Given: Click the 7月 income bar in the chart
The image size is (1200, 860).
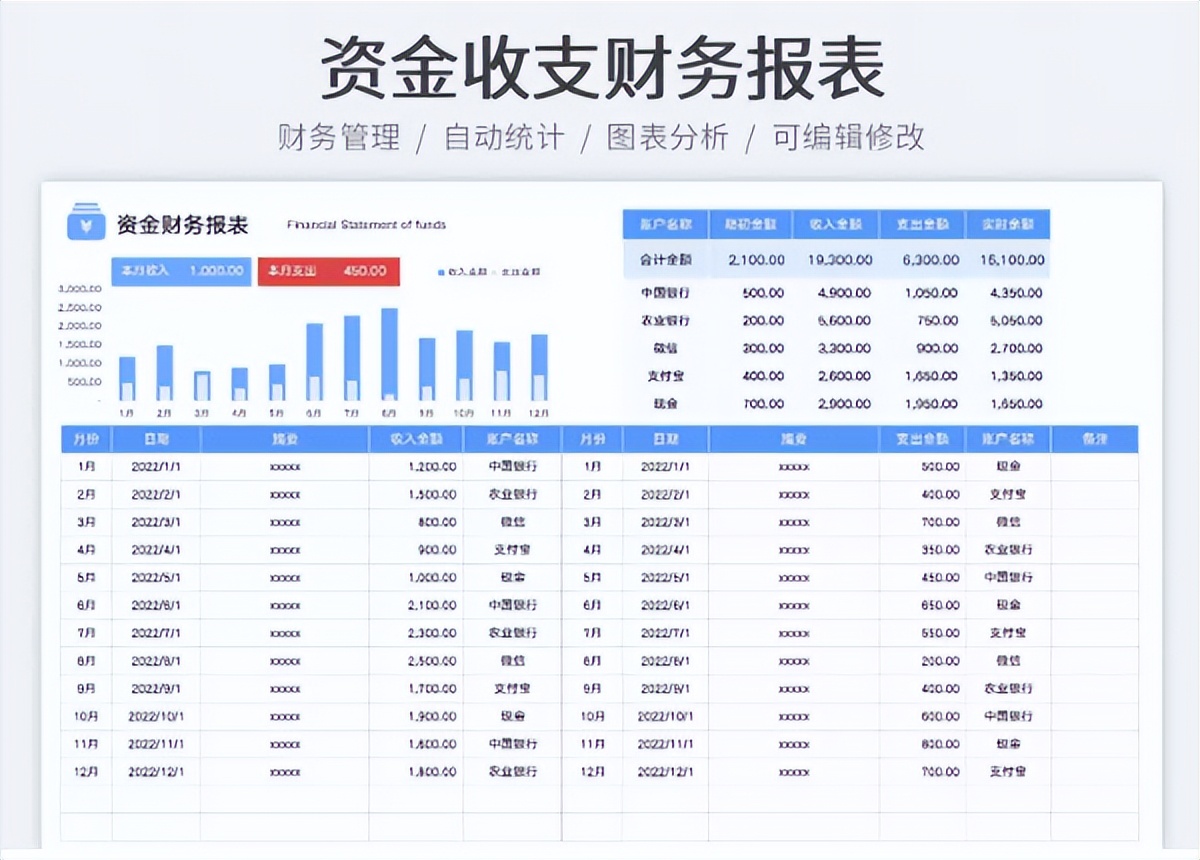Looking at the screenshot, I should [350, 358].
